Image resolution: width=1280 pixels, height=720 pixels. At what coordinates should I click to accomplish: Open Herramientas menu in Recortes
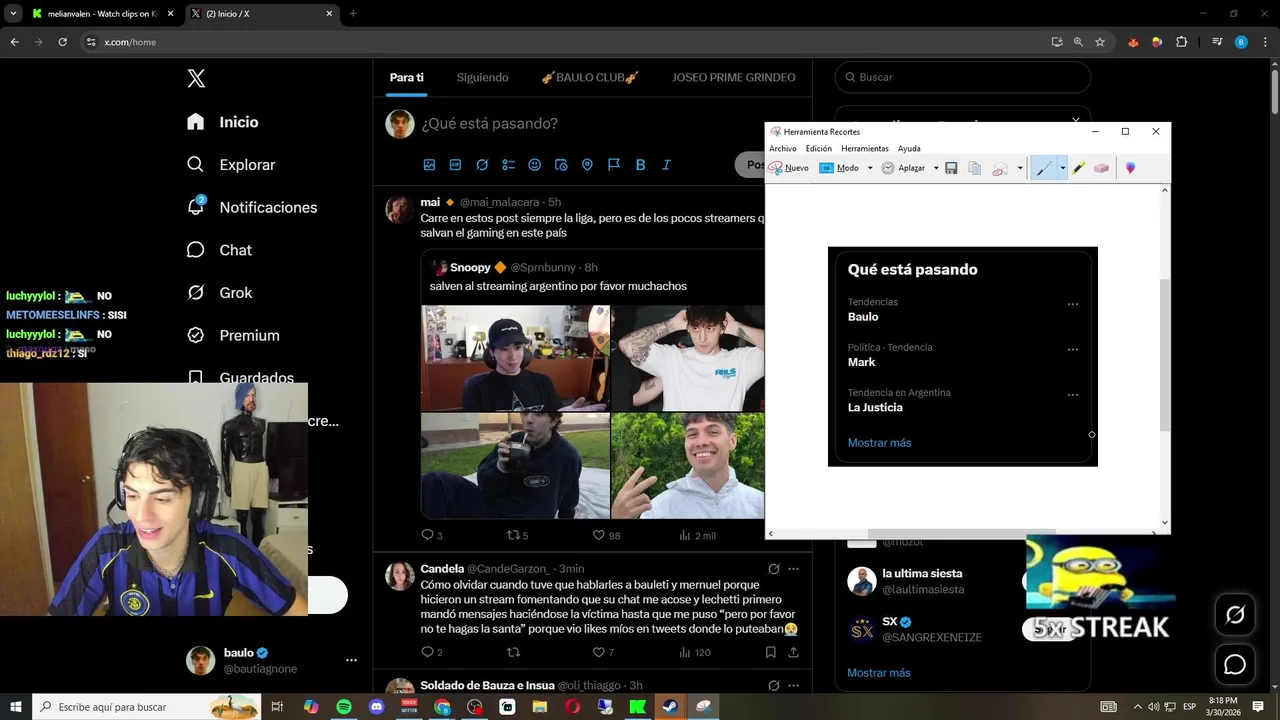(865, 148)
